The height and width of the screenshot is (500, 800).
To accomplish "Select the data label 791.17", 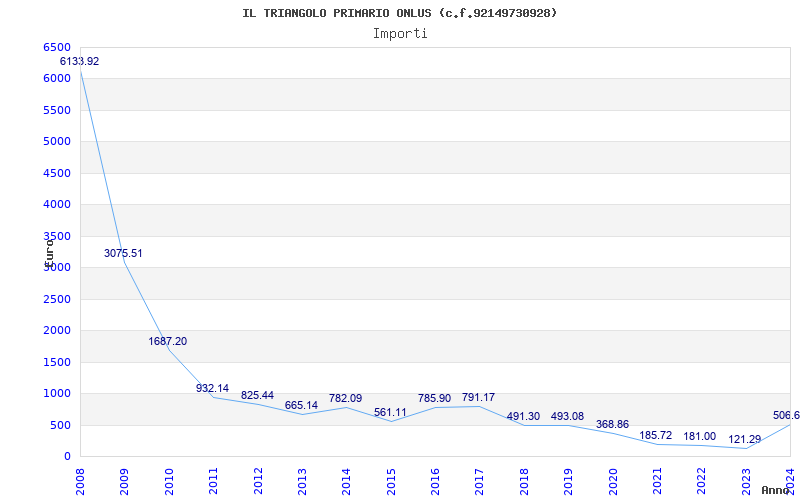I will coord(479,397).
